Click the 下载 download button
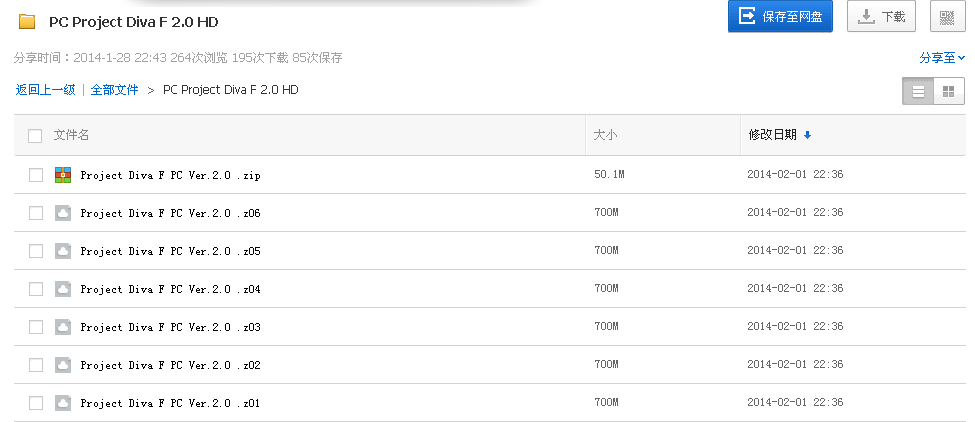 click(x=882, y=16)
